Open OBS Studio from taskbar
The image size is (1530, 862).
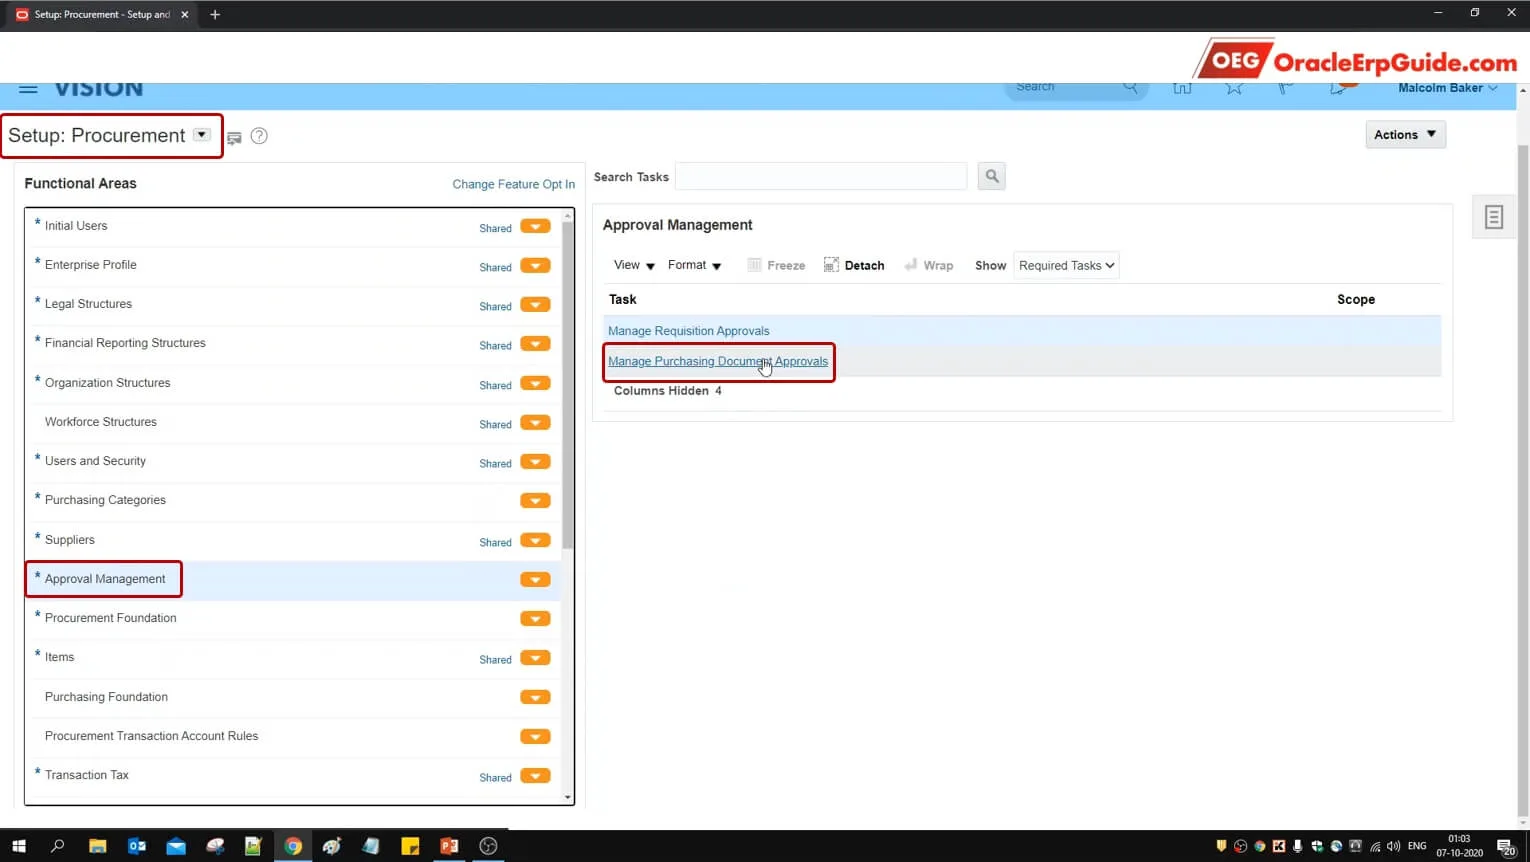tap(488, 846)
